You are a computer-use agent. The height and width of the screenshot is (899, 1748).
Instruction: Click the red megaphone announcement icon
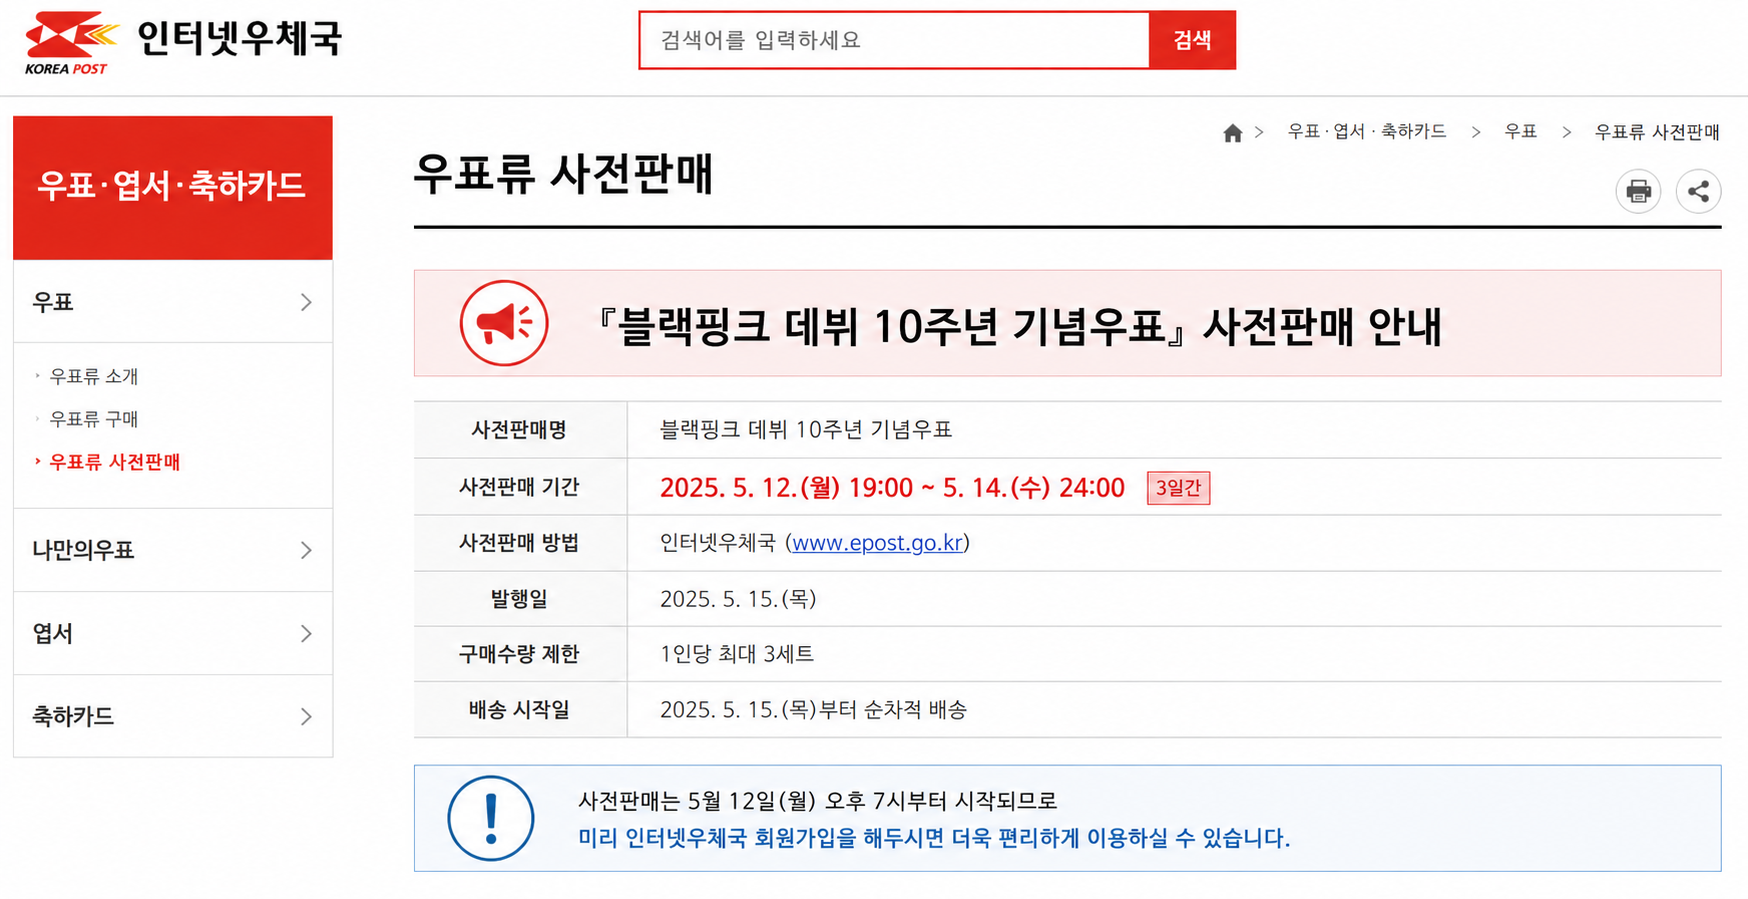coord(504,323)
